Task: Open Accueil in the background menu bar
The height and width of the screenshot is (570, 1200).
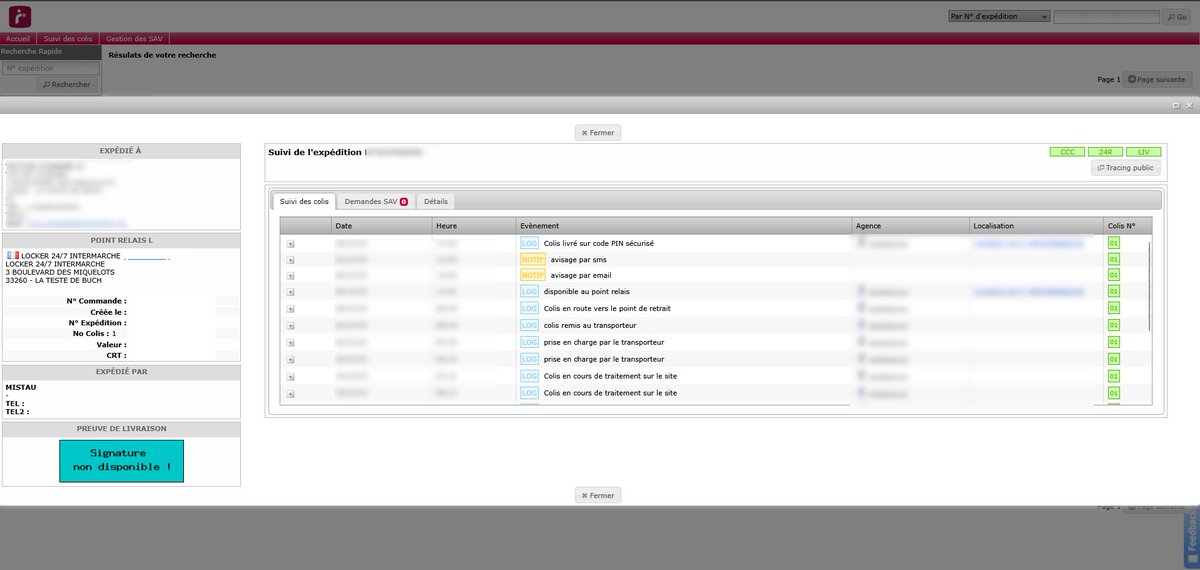Action: [18, 38]
